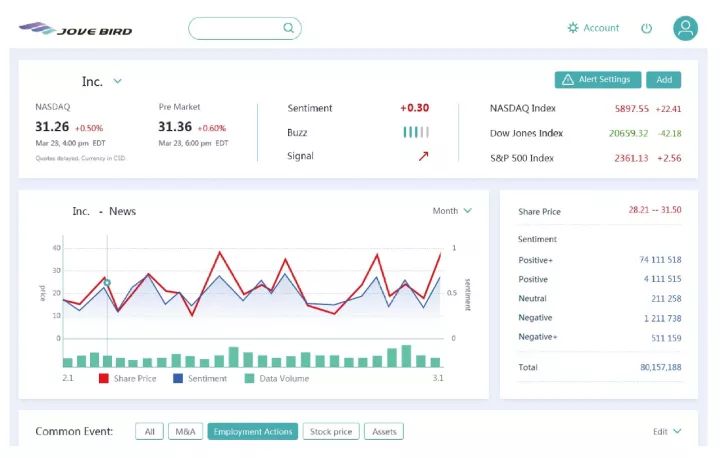Click the Alert Settings button
This screenshot has width=720, height=458.
tap(597, 80)
